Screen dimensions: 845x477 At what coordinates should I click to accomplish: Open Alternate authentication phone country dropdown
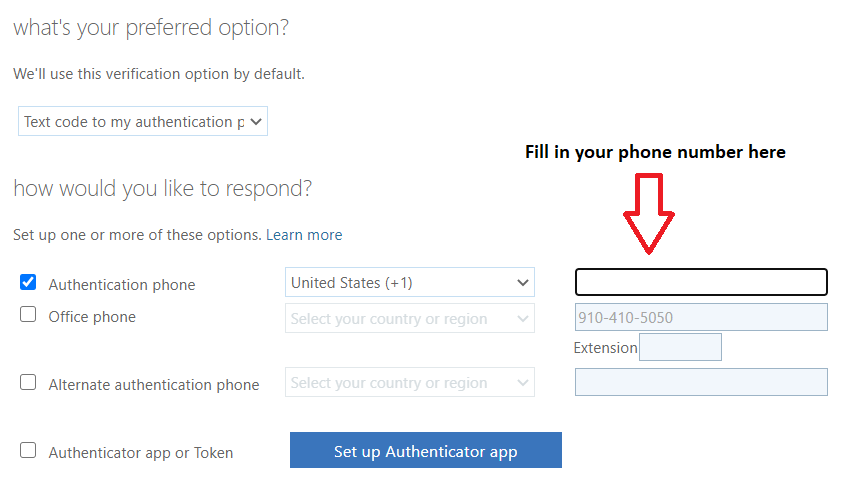[x=409, y=383]
